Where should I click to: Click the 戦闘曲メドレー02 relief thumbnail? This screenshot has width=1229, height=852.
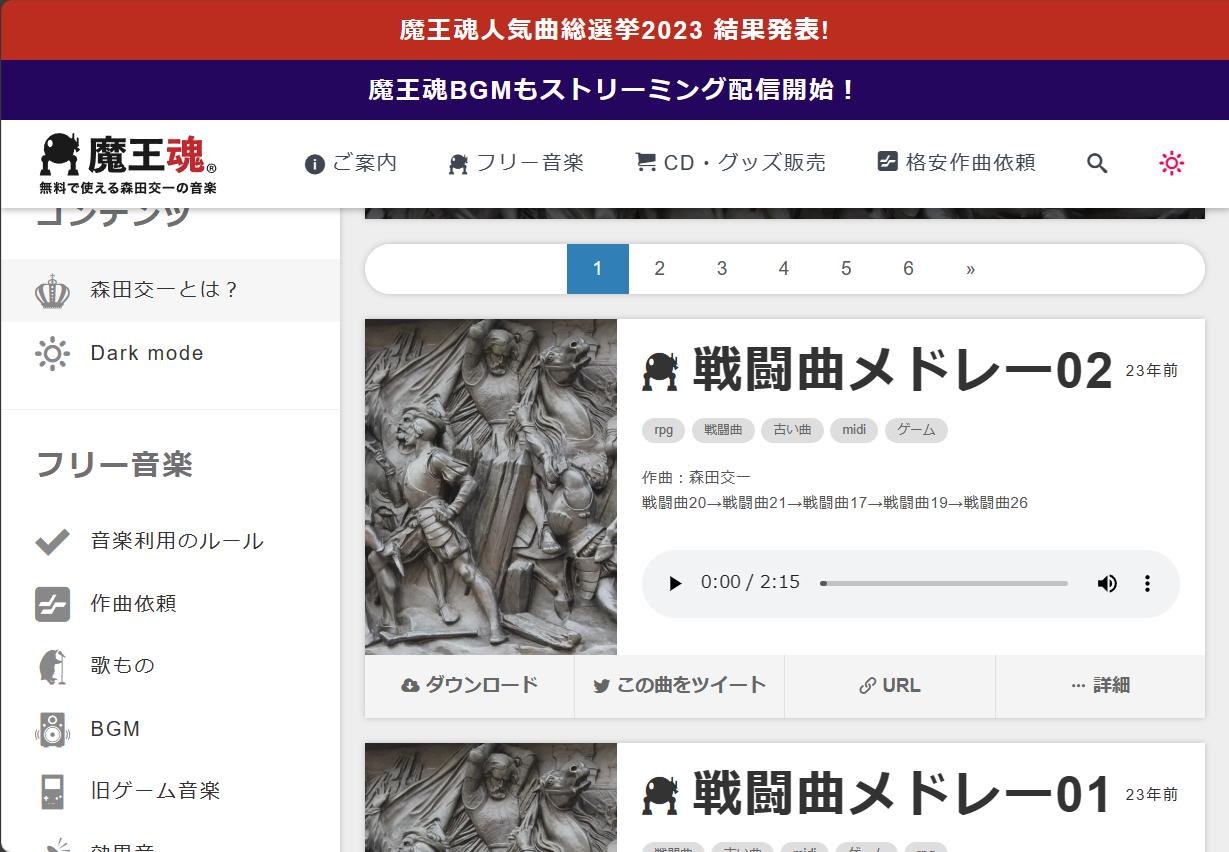click(491, 487)
